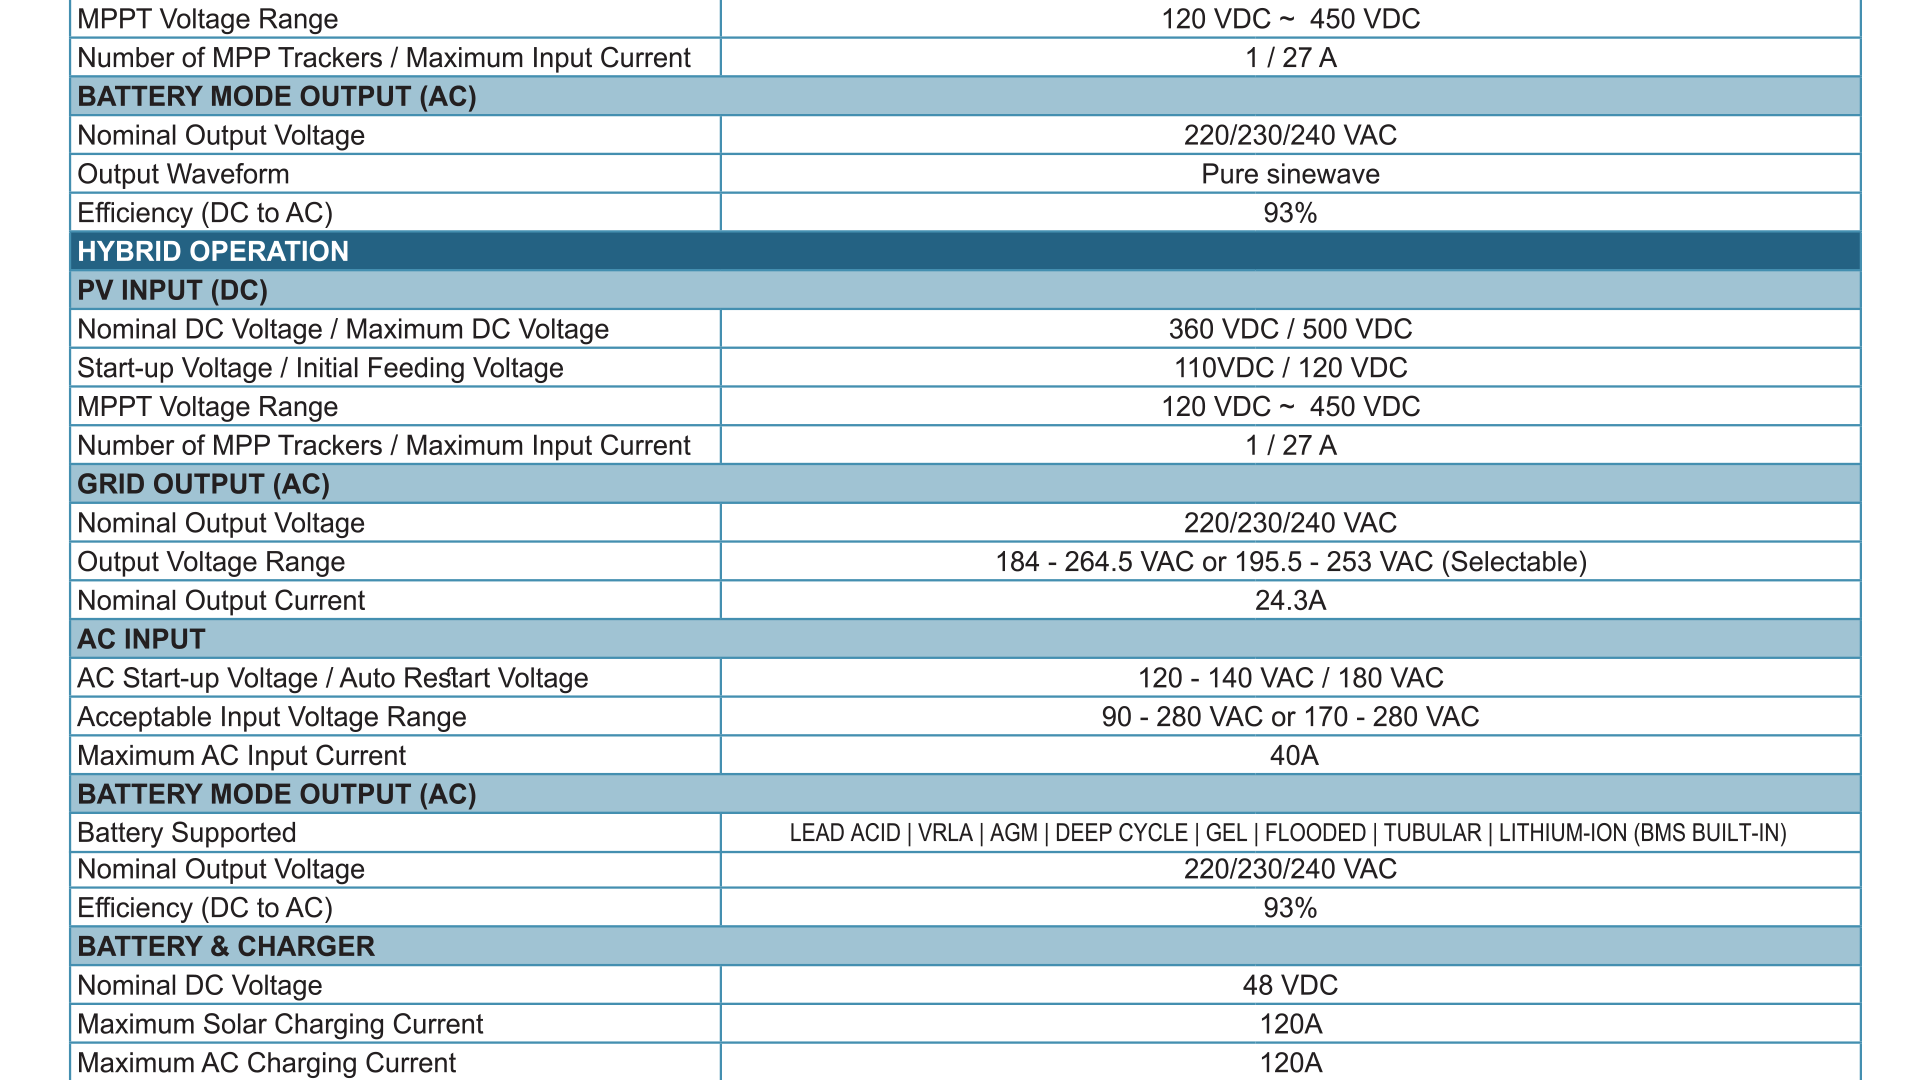Image resolution: width=1920 pixels, height=1080 pixels.
Task: Select the 'Maximum Solar Charging Current' label
Action: tap(280, 1024)
